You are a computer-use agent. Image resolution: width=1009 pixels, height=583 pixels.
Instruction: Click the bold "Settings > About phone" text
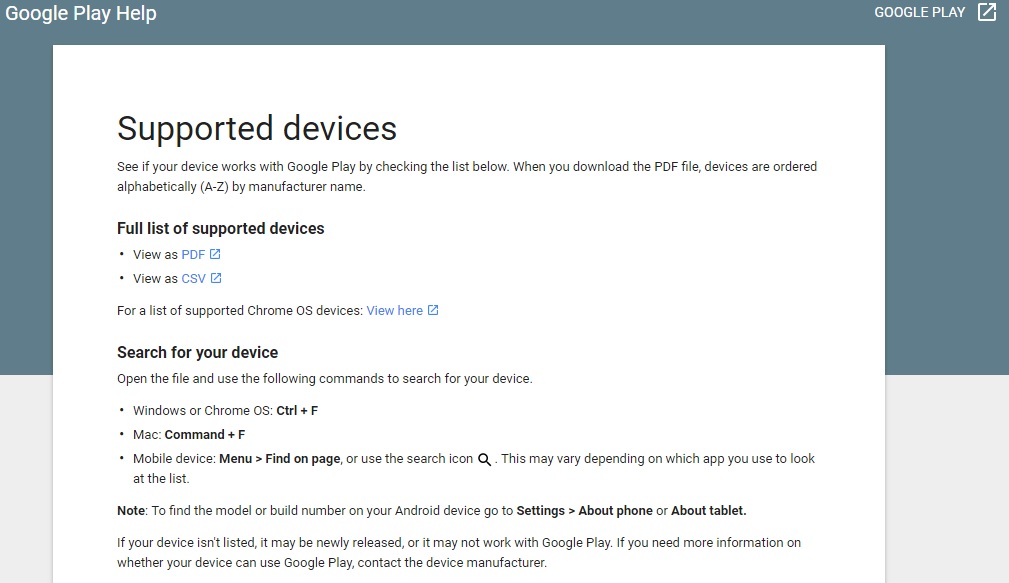[x=584, y=511]
